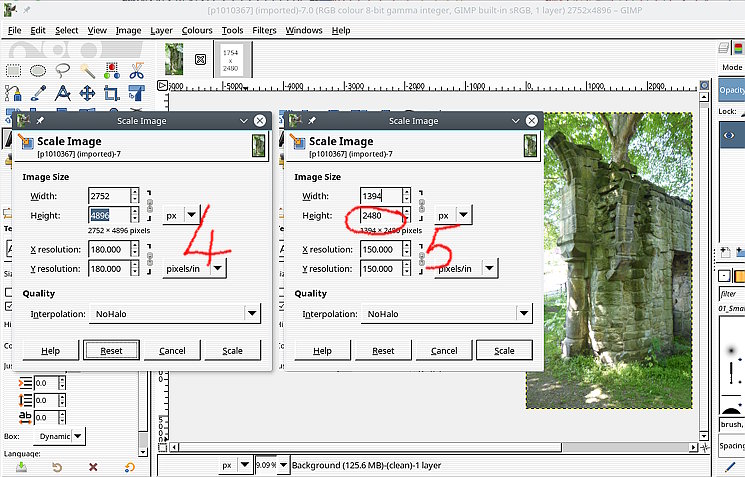The height and width of the screenshot is (477, 745).
Task: Toggle resolution chain link in right dialog
Action: pos(422,258)
